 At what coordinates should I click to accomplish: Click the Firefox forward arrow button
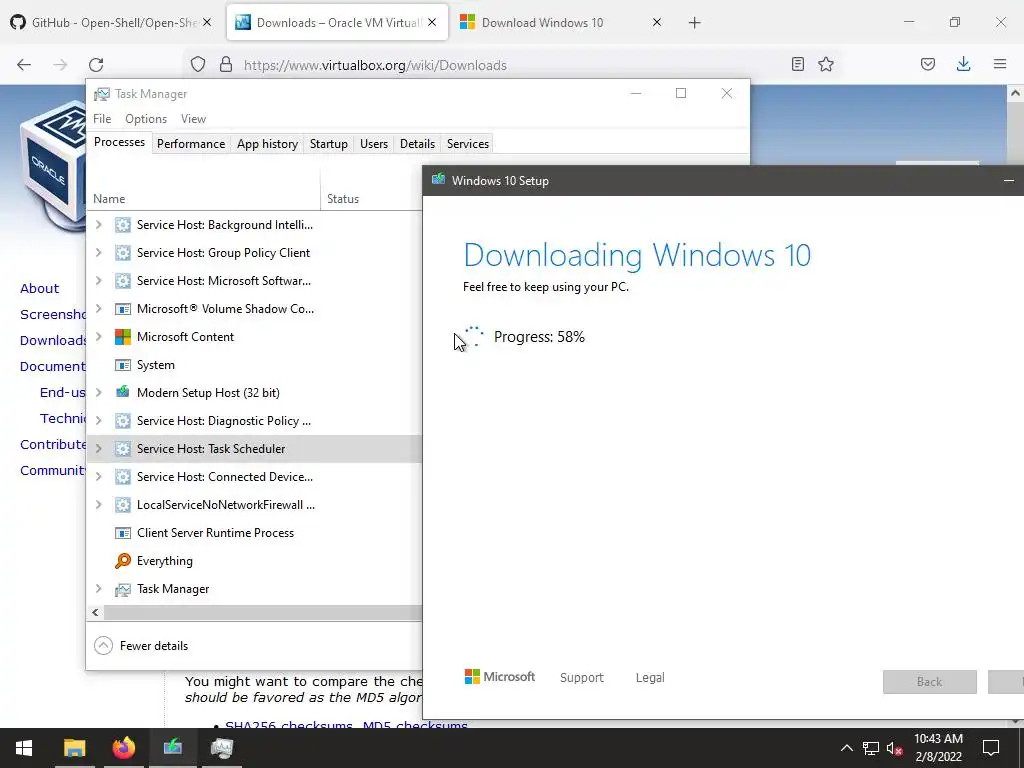click(x=60, y=65)
